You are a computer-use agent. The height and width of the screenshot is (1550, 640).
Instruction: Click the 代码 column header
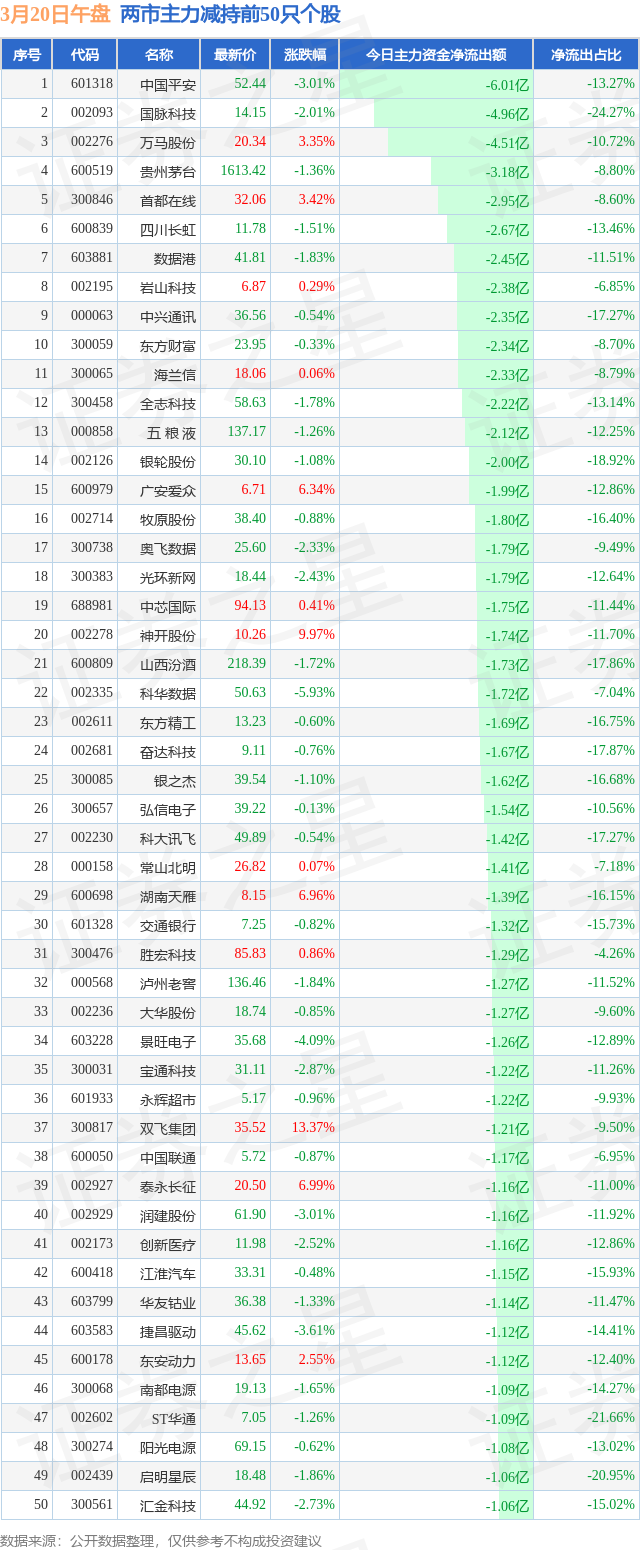[x=85, y=55]
